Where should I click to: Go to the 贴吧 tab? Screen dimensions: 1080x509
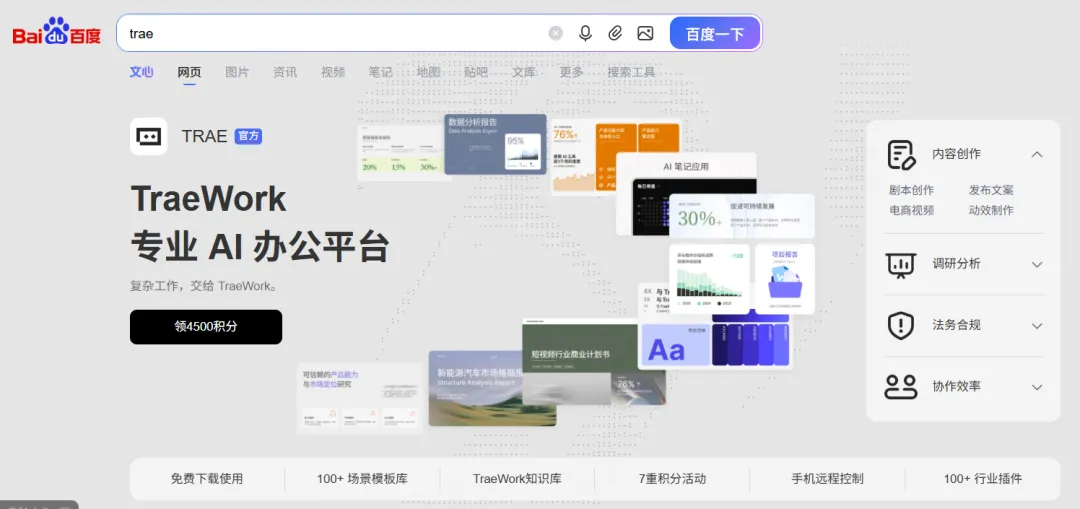(476, 72)
